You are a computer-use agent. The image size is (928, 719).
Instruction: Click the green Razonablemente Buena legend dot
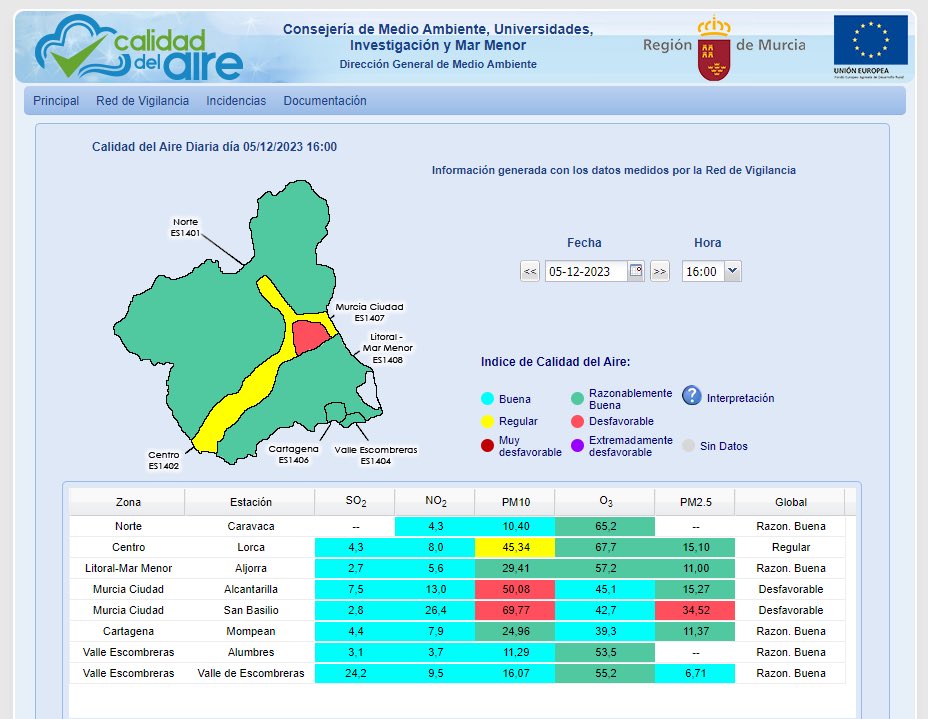[577, 399]
